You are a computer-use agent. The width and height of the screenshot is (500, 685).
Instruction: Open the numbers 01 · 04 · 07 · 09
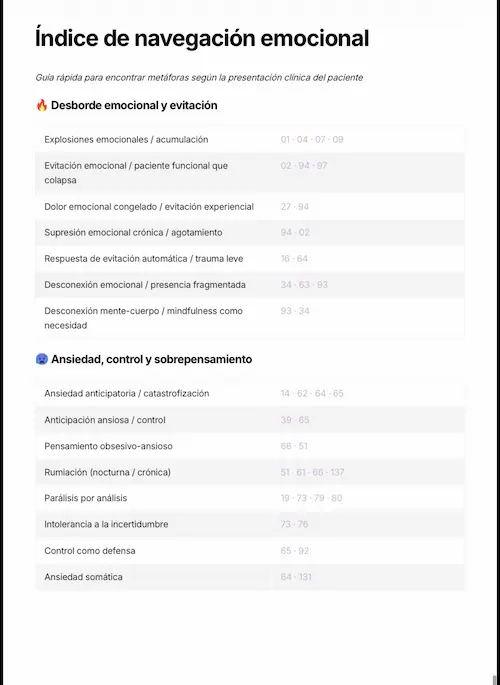312,139
